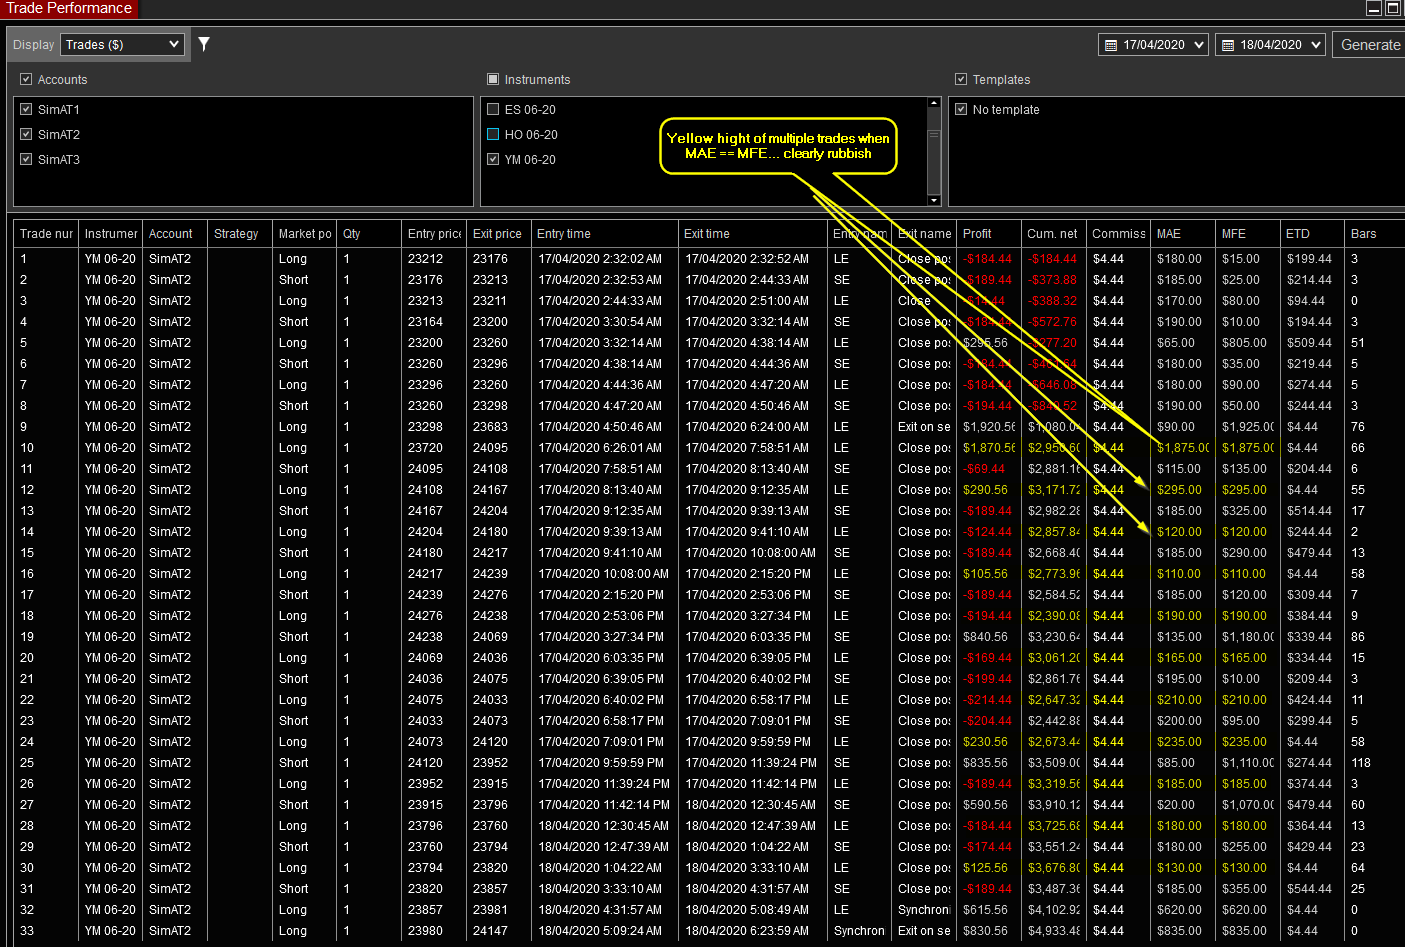Select entry time 17/04/2020 2:32:02 AM

[x=600, y=259]
